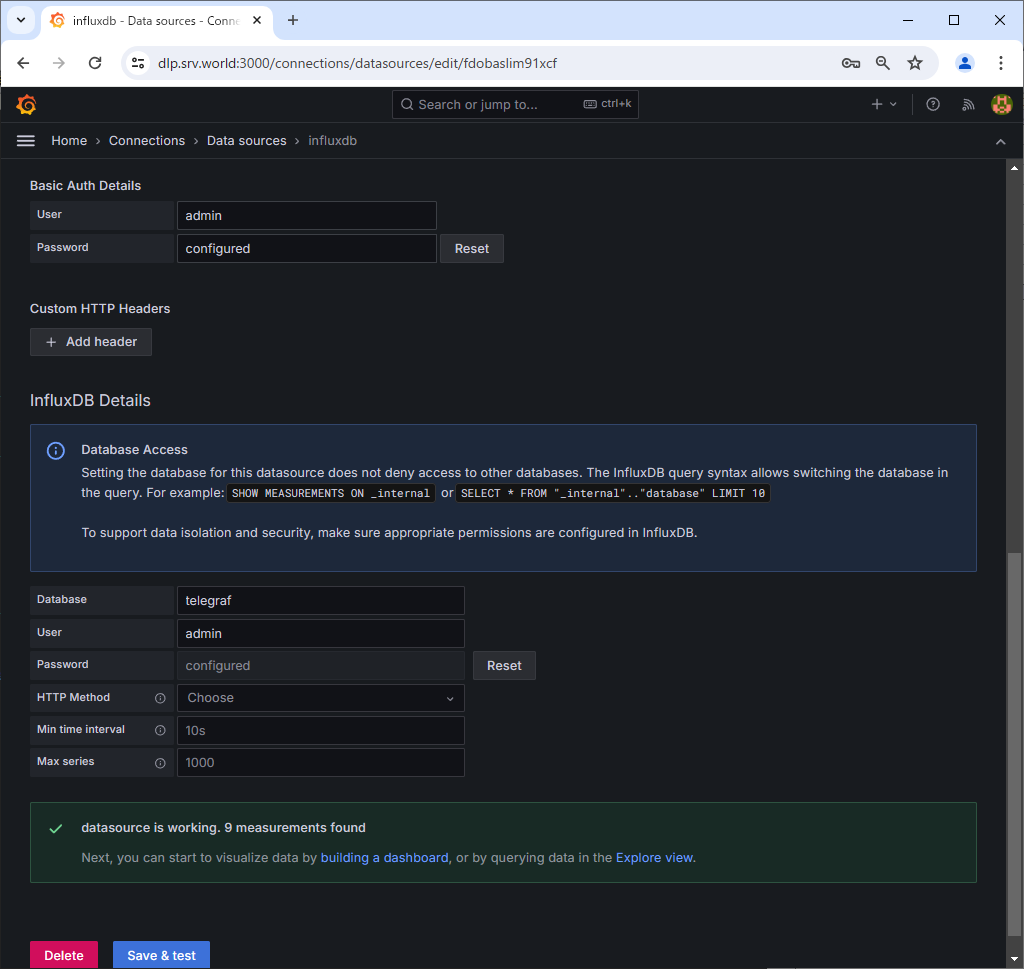Image resolution: width=1024 pixels, height=969 pixels.
Task: Focus the Database field containing telegraf
Action: [x=321, y=601]
